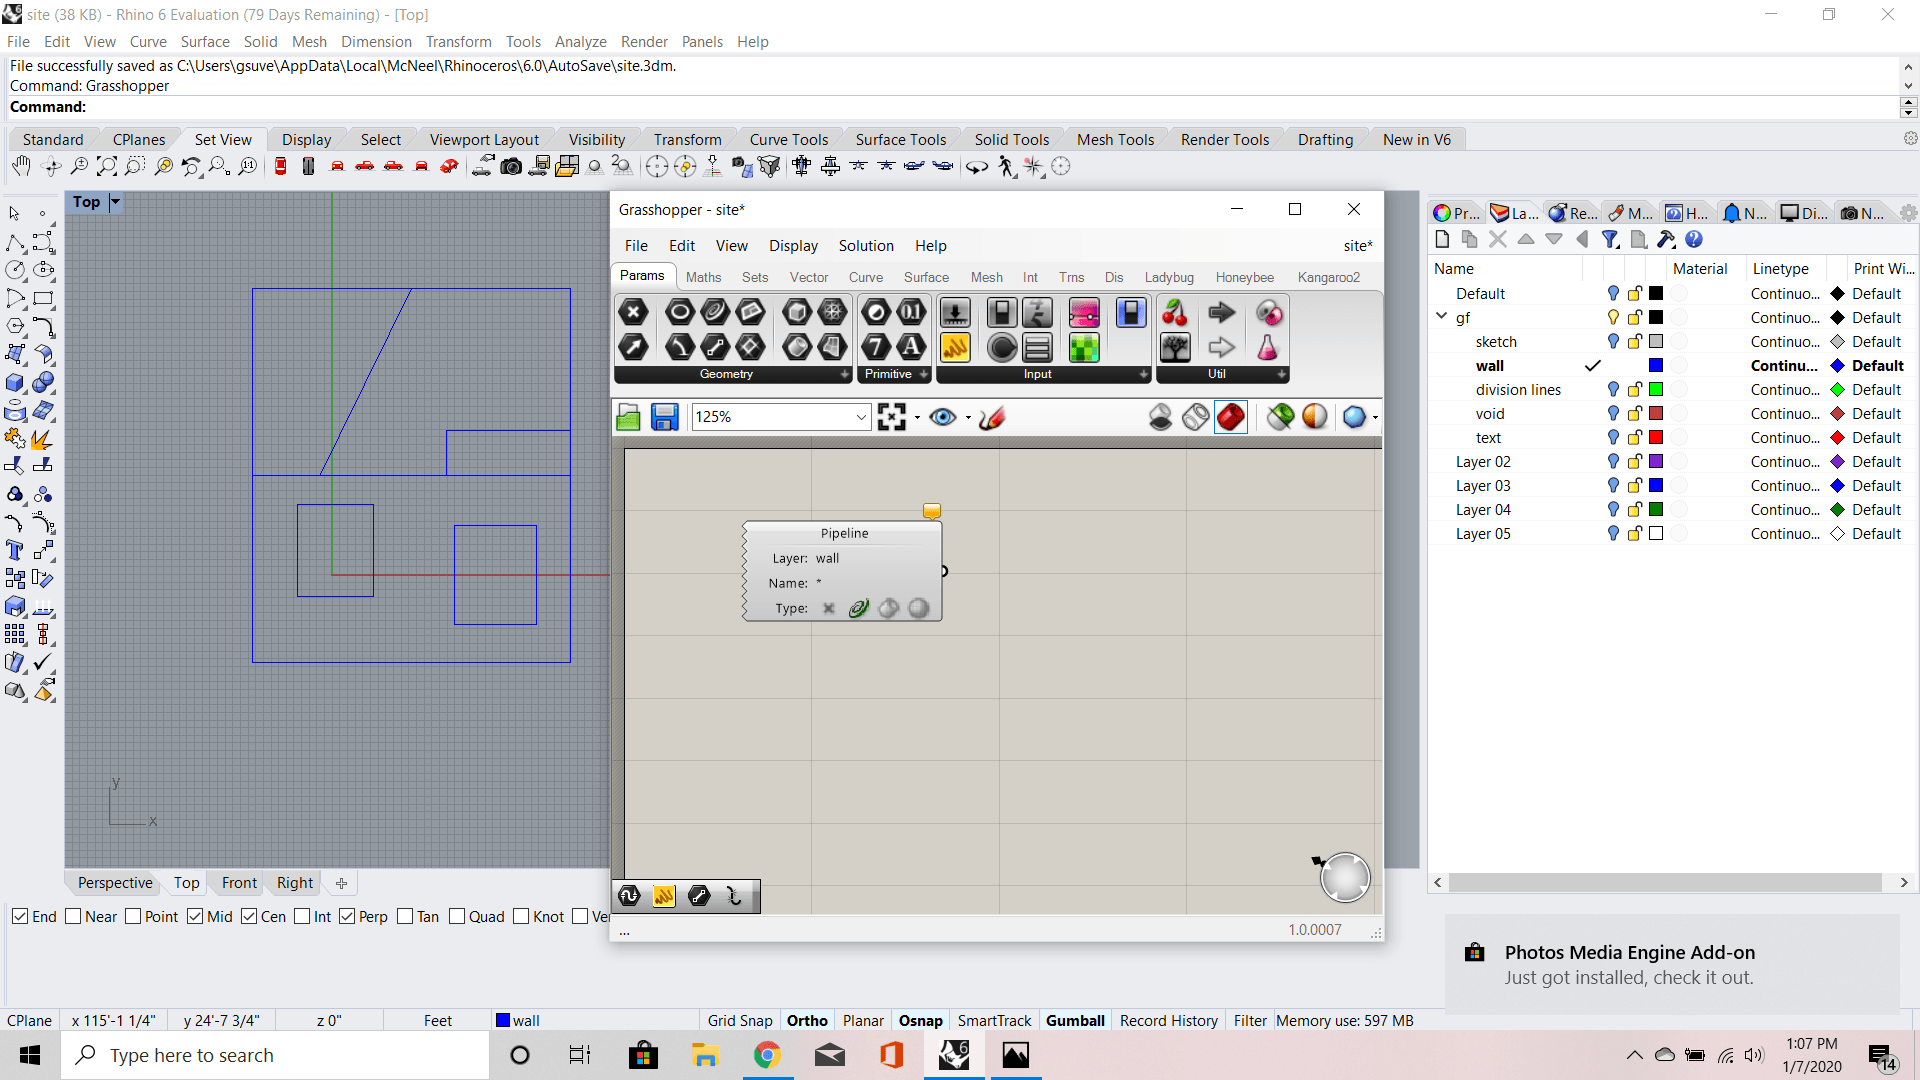The width and height of the screenshot is (1920, 1080).
Task: Open the Grasshopper zoom percentage dropdown
Action: [x=861, y=417]
